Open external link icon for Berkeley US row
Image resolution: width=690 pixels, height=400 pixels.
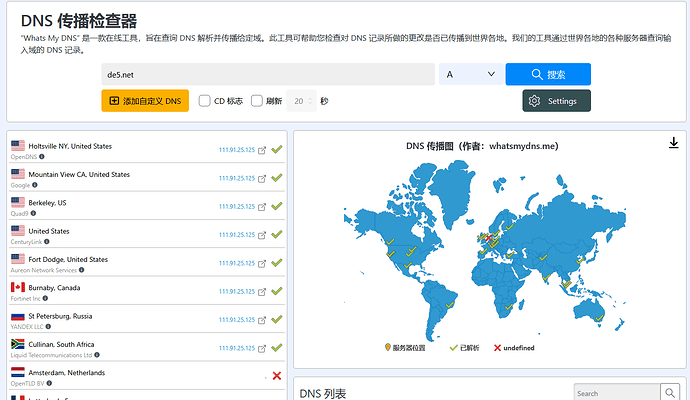click(x=262, y=207)
